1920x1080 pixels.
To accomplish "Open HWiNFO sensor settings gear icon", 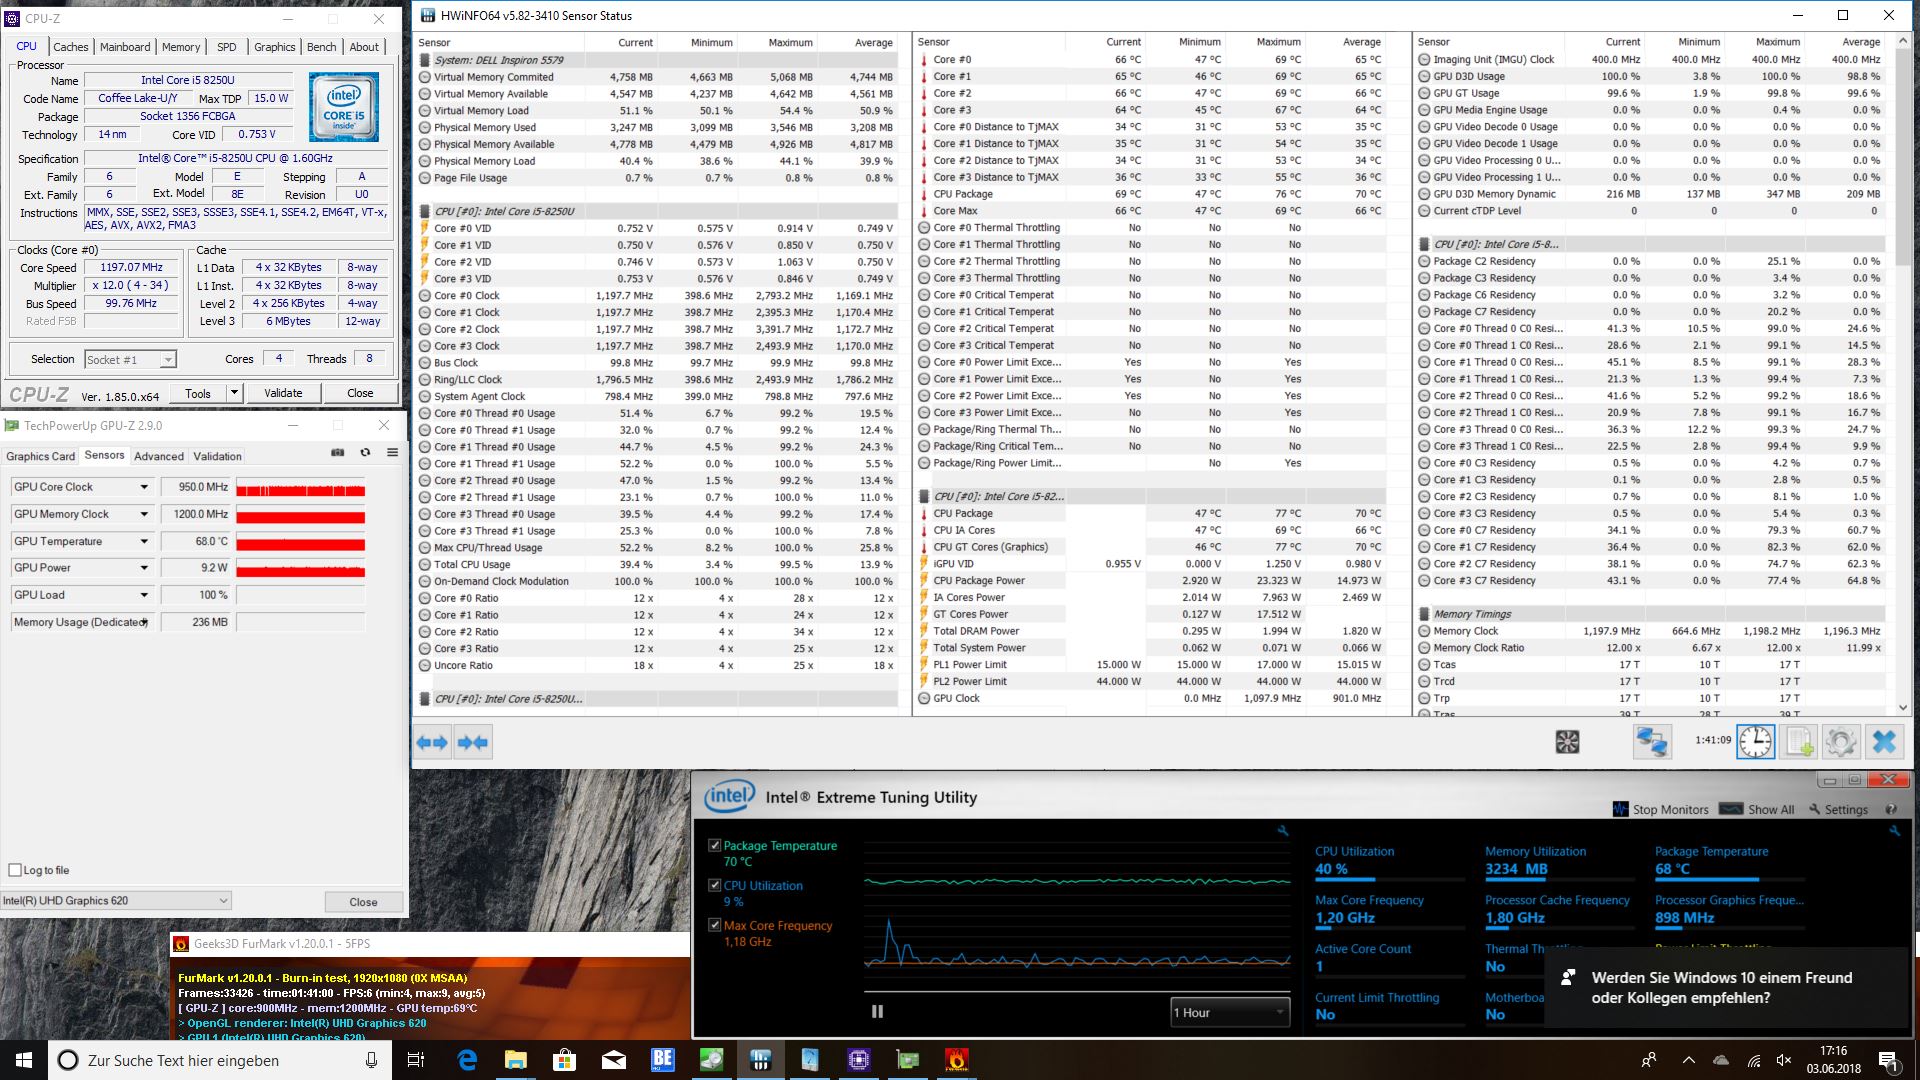I will point(1841,742).
